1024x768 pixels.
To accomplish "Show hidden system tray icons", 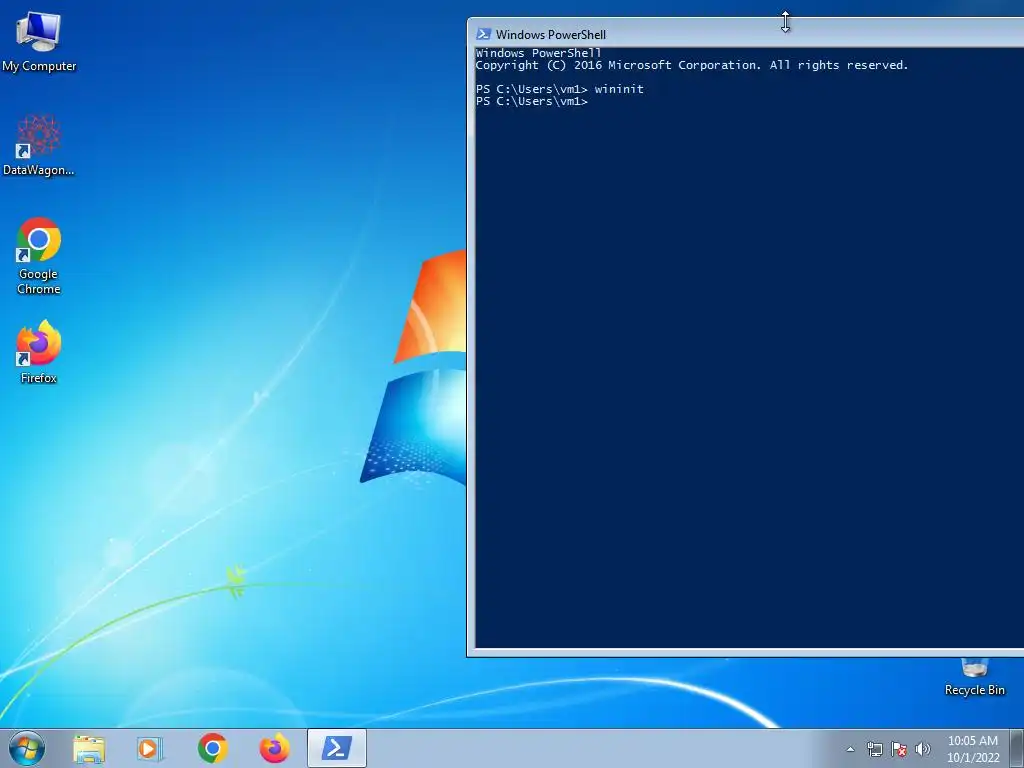I will coord(850,749).
